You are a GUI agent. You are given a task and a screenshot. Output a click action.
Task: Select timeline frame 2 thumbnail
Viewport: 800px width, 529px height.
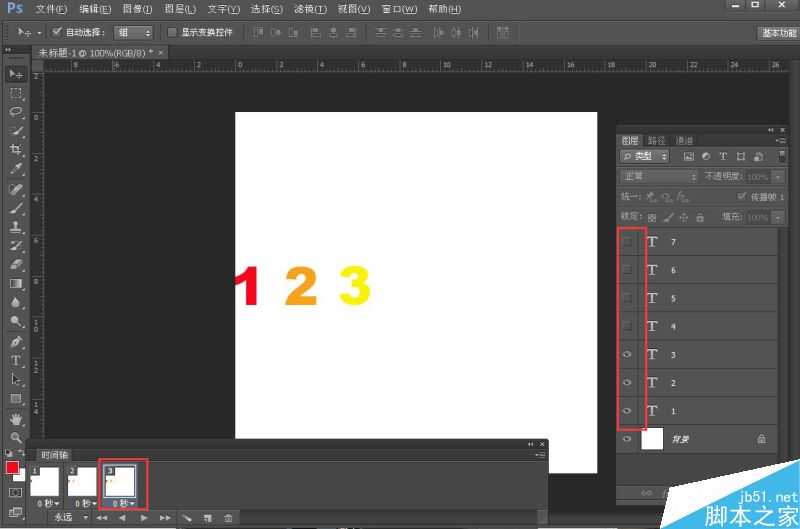[82, 481]
